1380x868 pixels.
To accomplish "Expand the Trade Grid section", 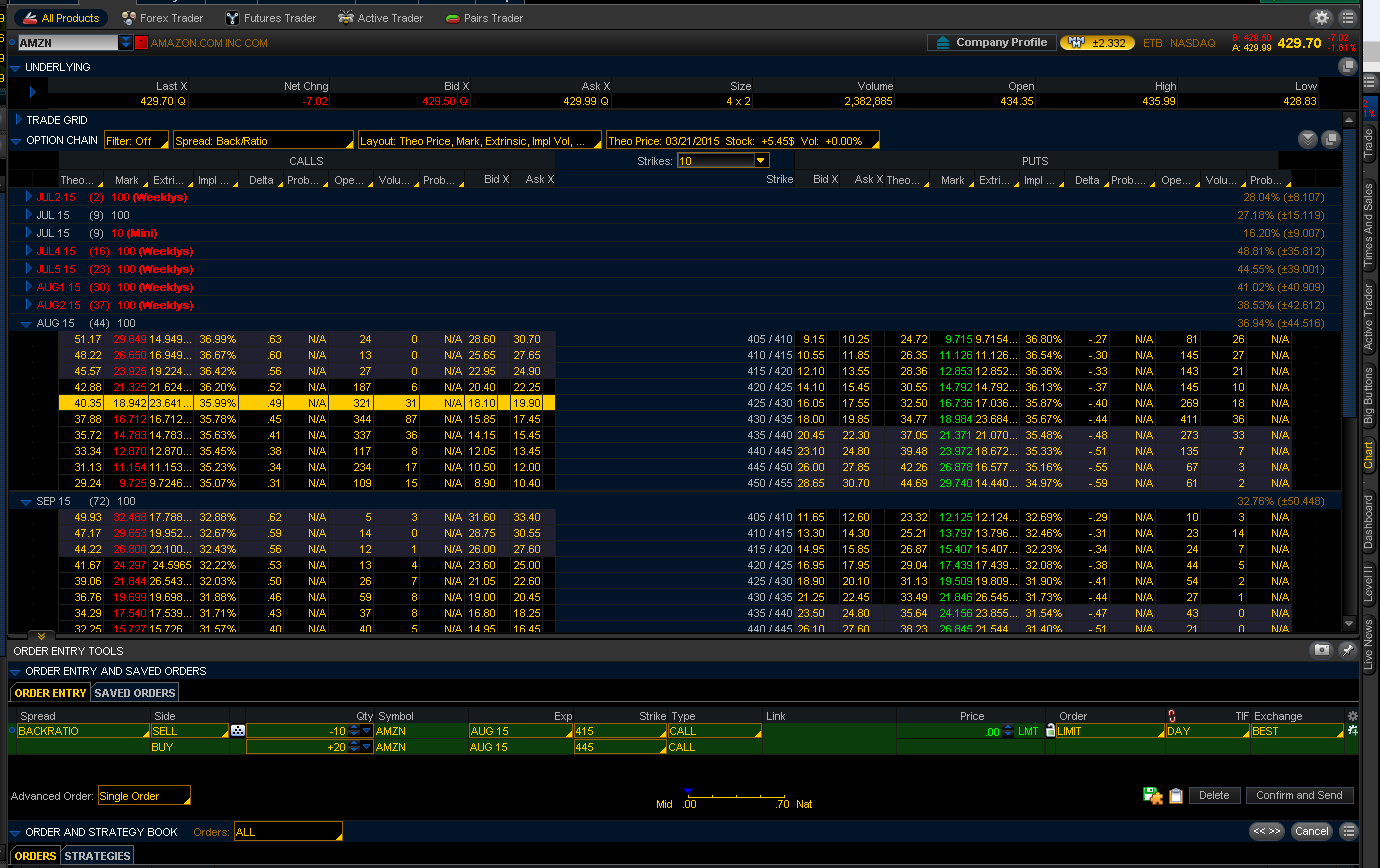I will click(17, 120).
